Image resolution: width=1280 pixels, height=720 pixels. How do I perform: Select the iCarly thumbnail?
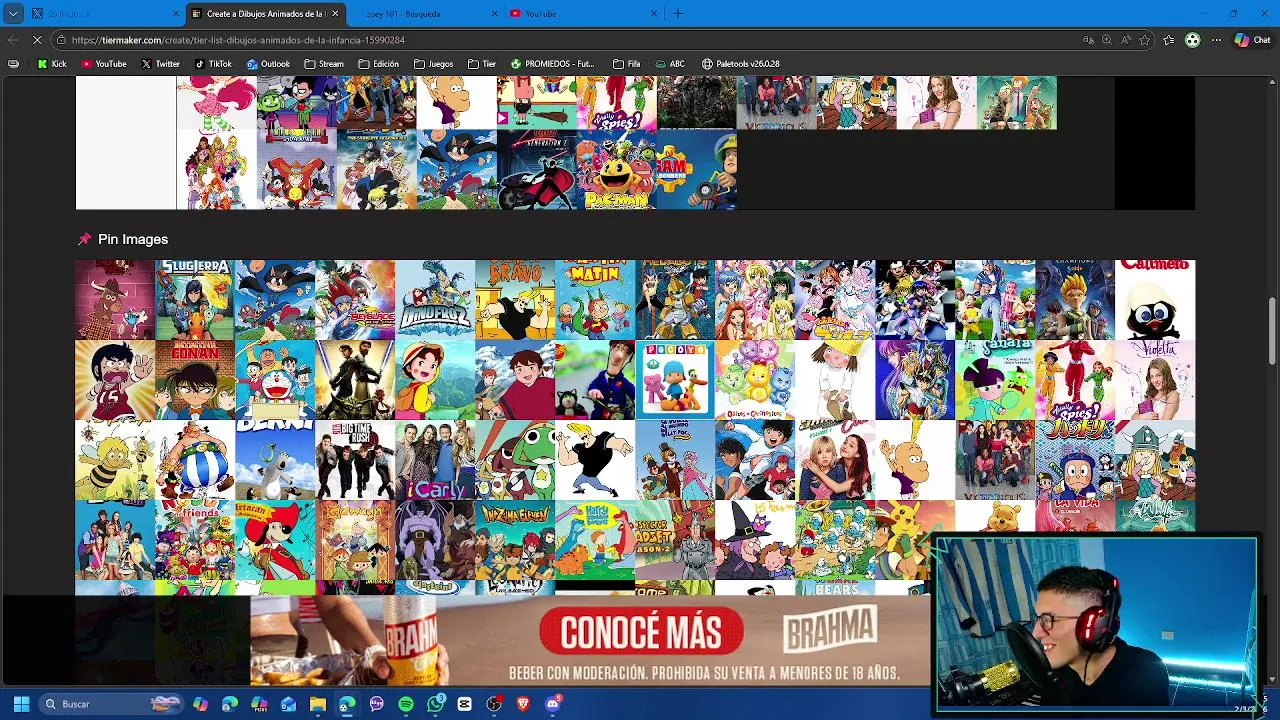pyautogui.click(x=435, y=460)
